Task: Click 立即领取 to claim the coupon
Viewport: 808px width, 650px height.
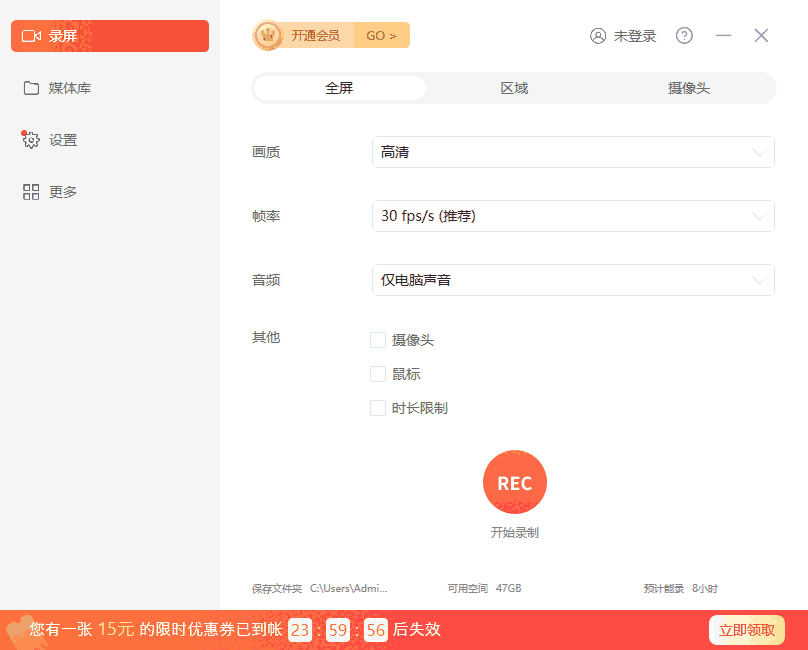Action: [x=746, y=630]
